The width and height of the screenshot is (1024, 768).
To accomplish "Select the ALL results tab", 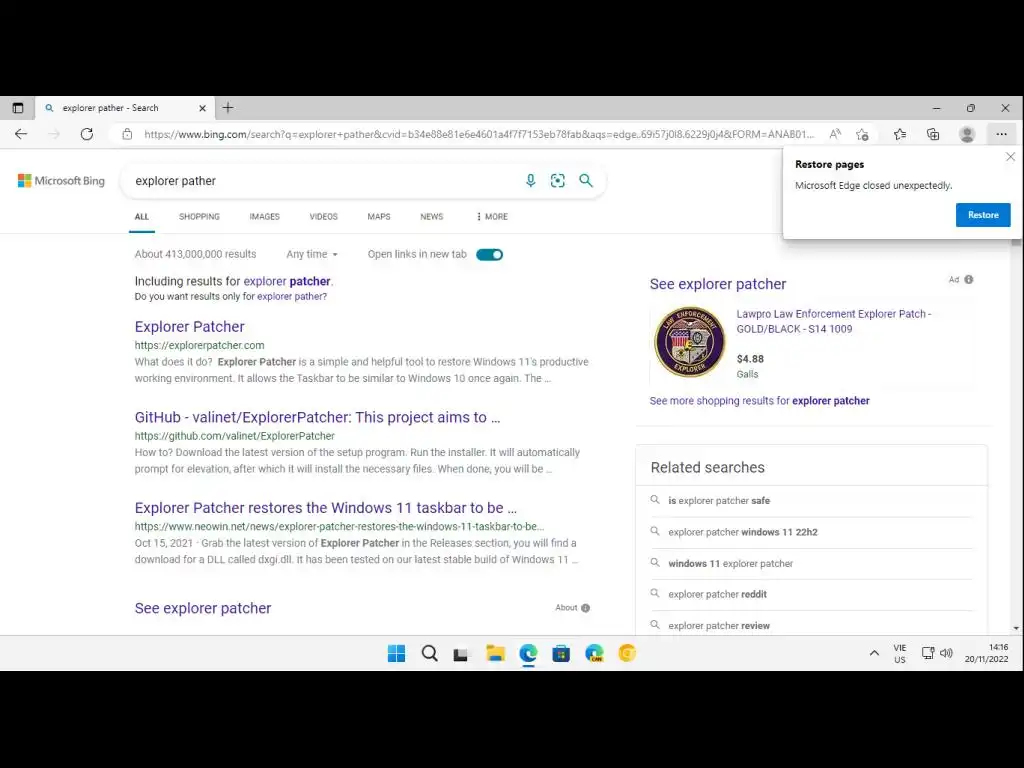I will tap(142, 216).
